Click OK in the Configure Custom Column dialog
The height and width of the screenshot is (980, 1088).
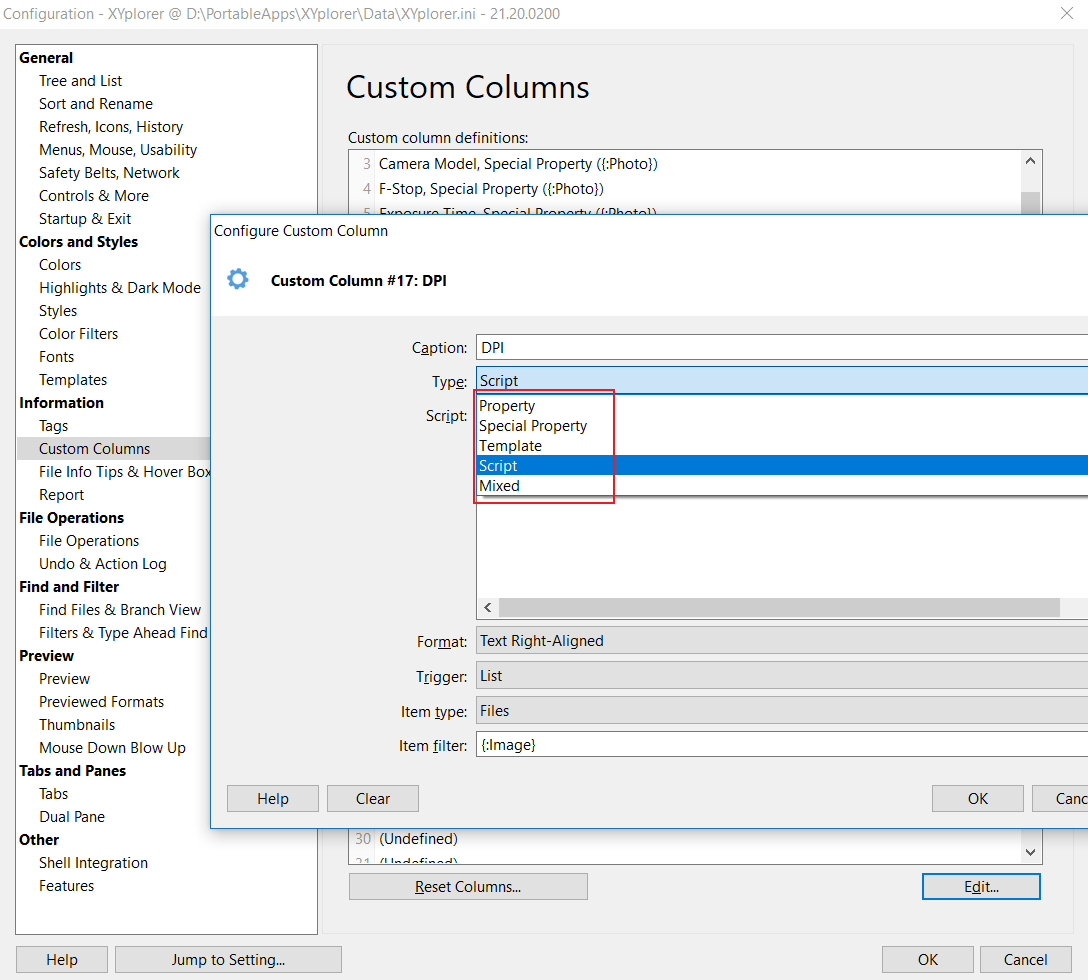[977, 798]
